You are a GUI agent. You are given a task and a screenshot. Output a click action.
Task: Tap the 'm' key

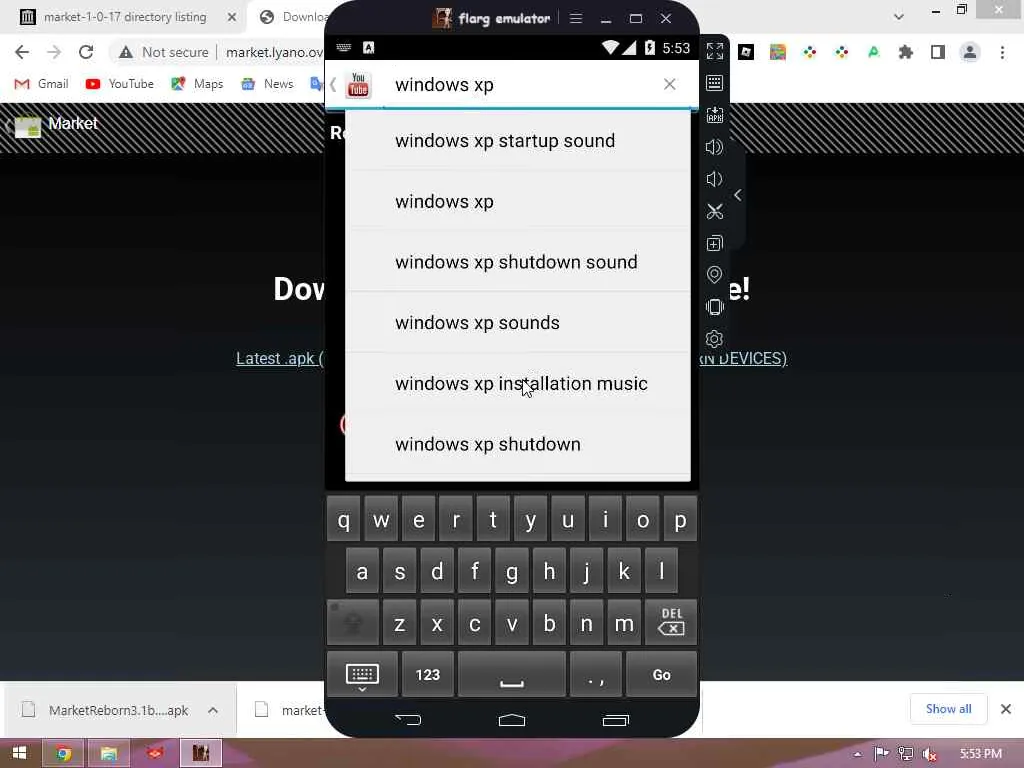(624, 624)
